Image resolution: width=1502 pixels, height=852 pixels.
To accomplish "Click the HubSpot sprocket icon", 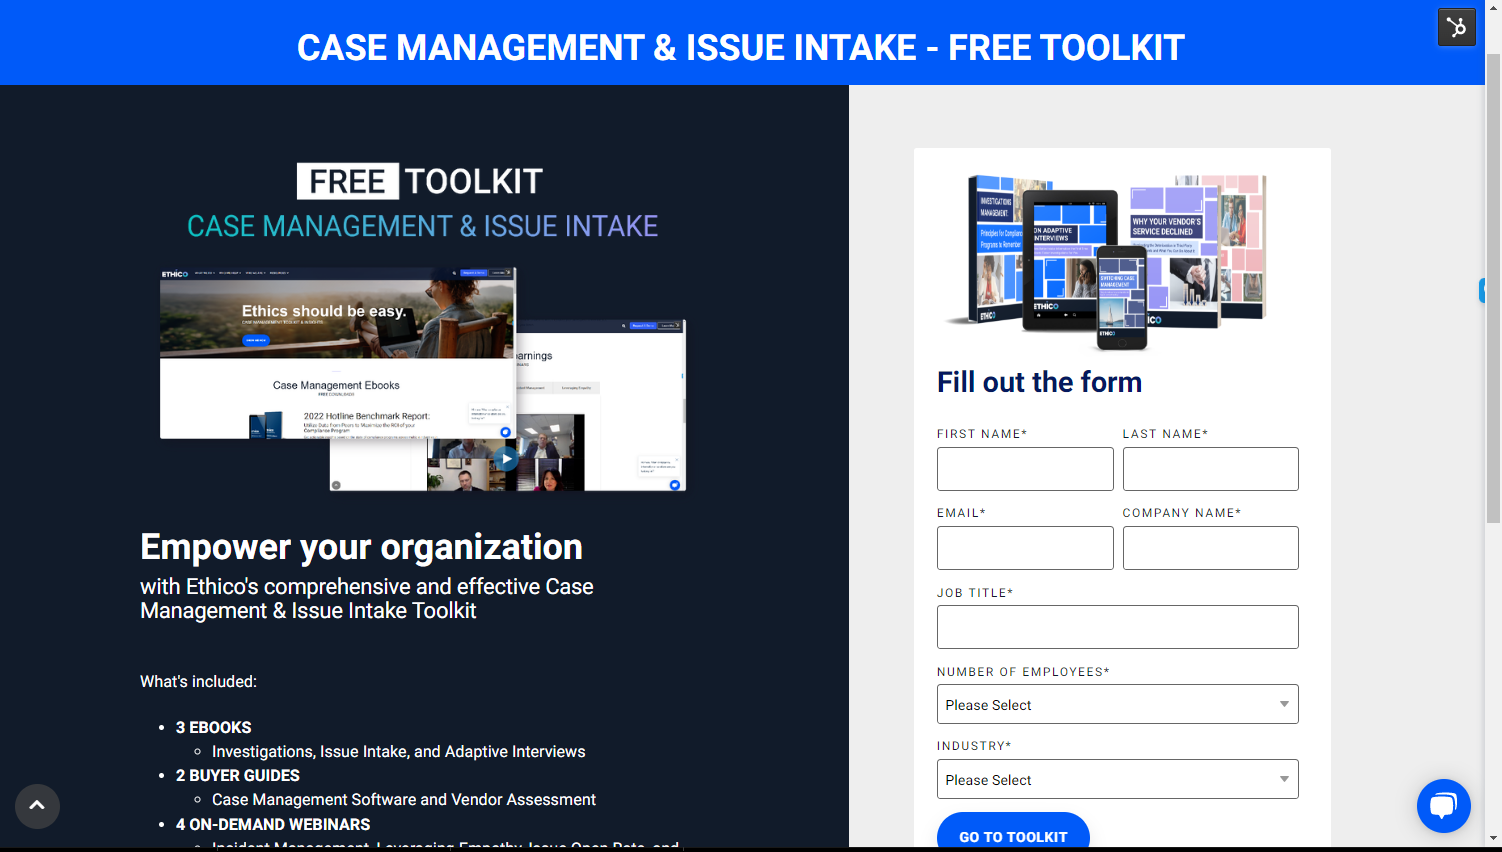I will point(1457,27).
